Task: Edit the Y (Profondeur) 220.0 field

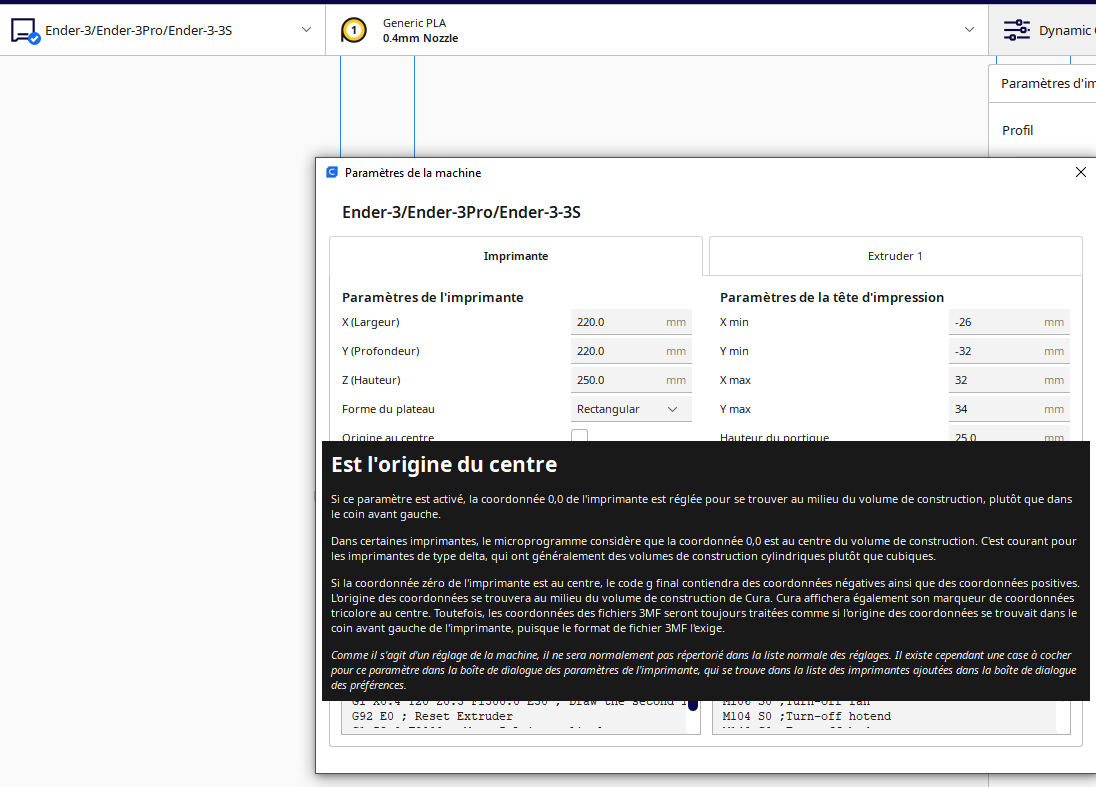Action: [x=631, y=351]
